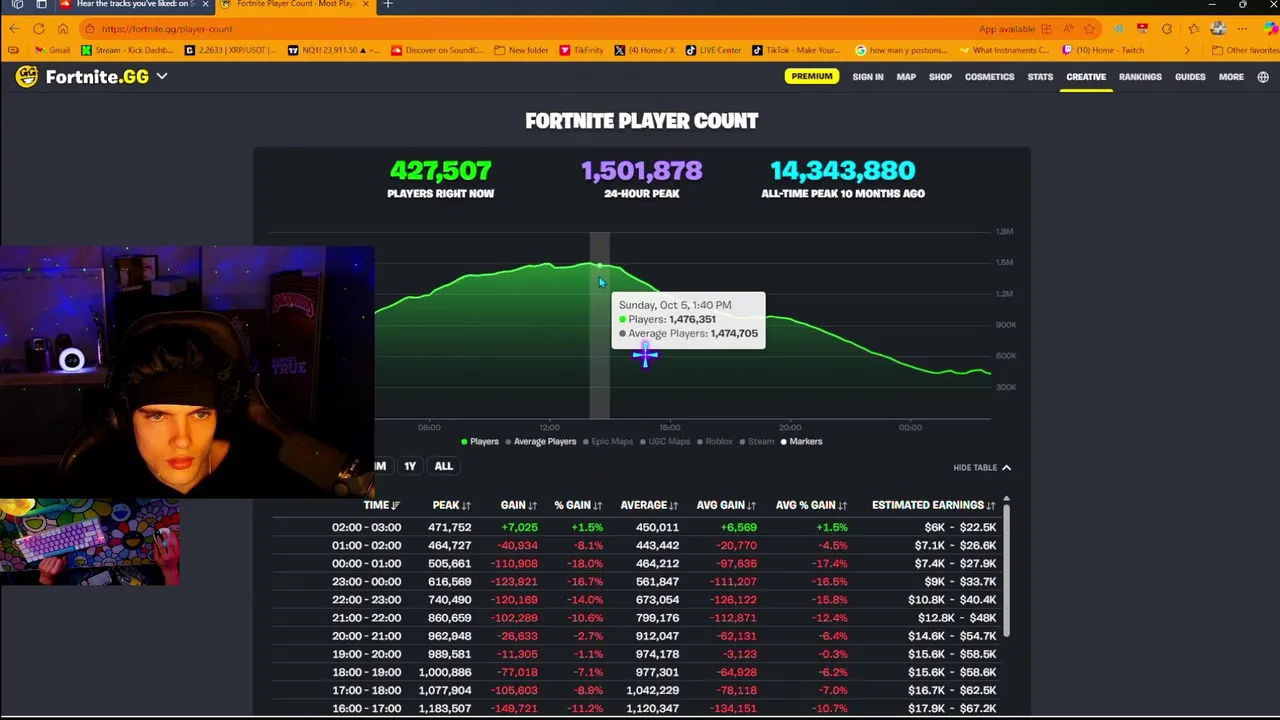
Task: Sort table by ESTIMATED EARNINGS column
Action: (x=934, y=505)
